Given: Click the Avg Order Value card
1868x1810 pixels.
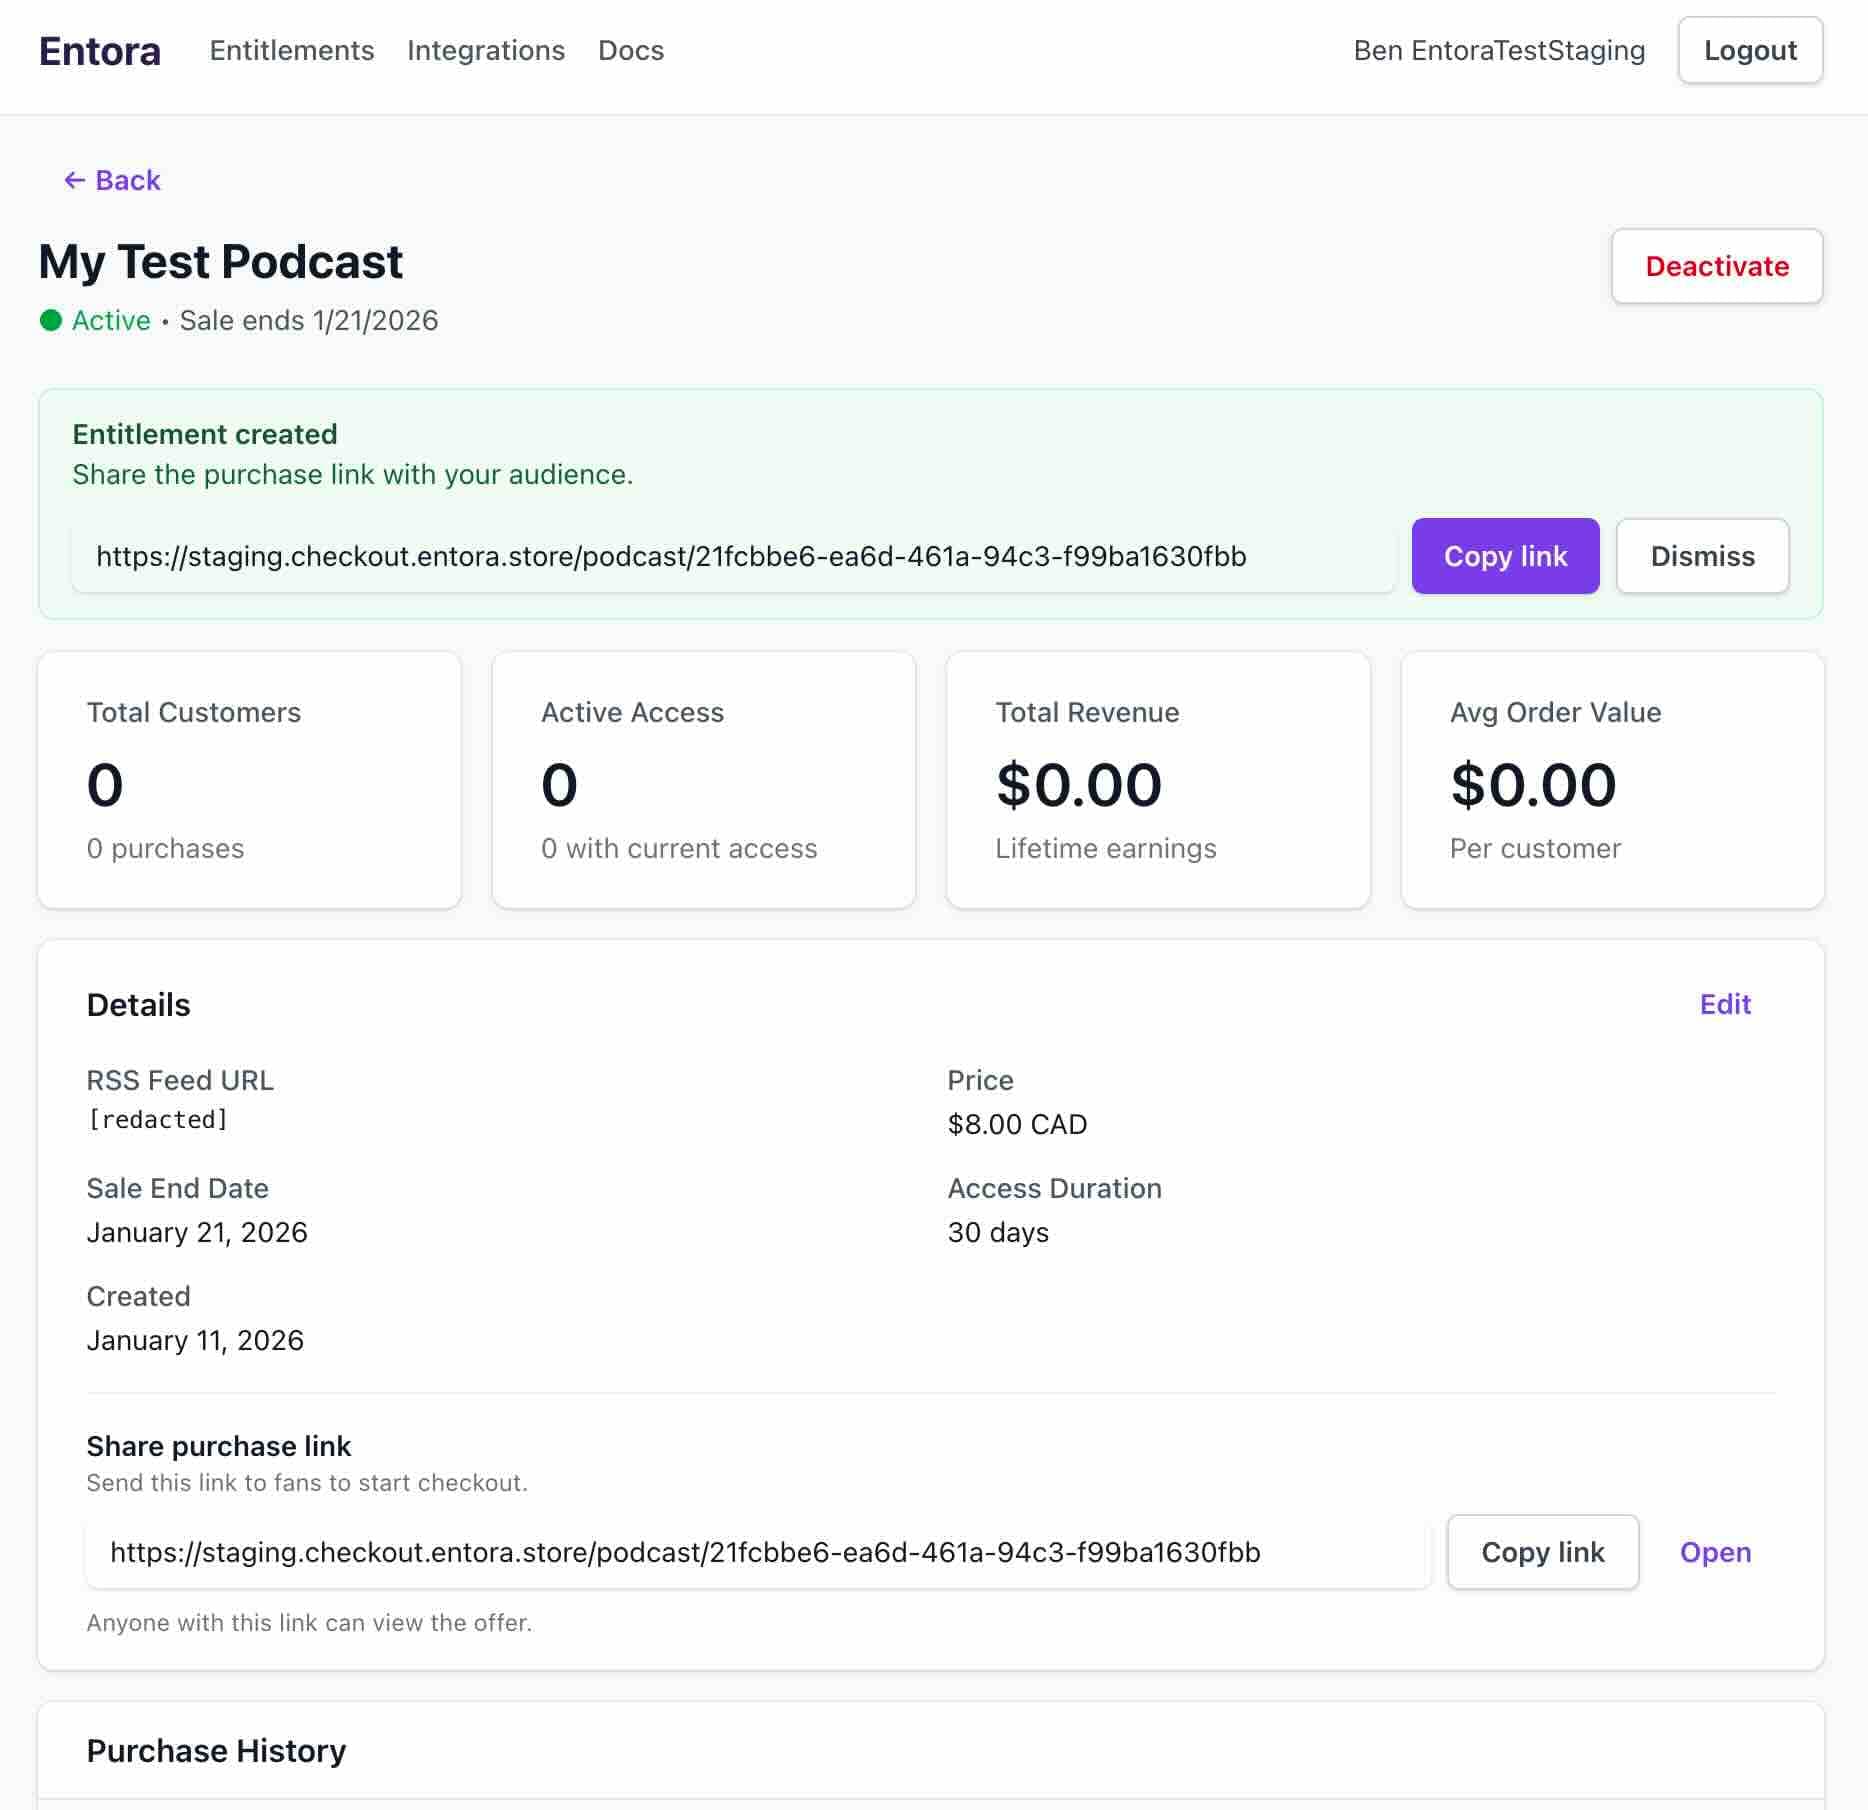Looking at the screenshot, I should [1611, 780].
